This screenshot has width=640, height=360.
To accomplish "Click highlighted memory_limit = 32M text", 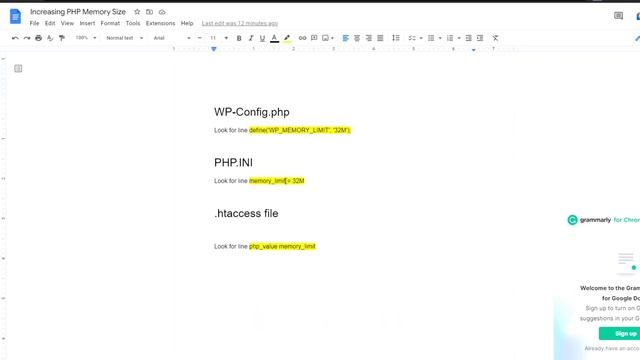I will (x=277, y=181).
